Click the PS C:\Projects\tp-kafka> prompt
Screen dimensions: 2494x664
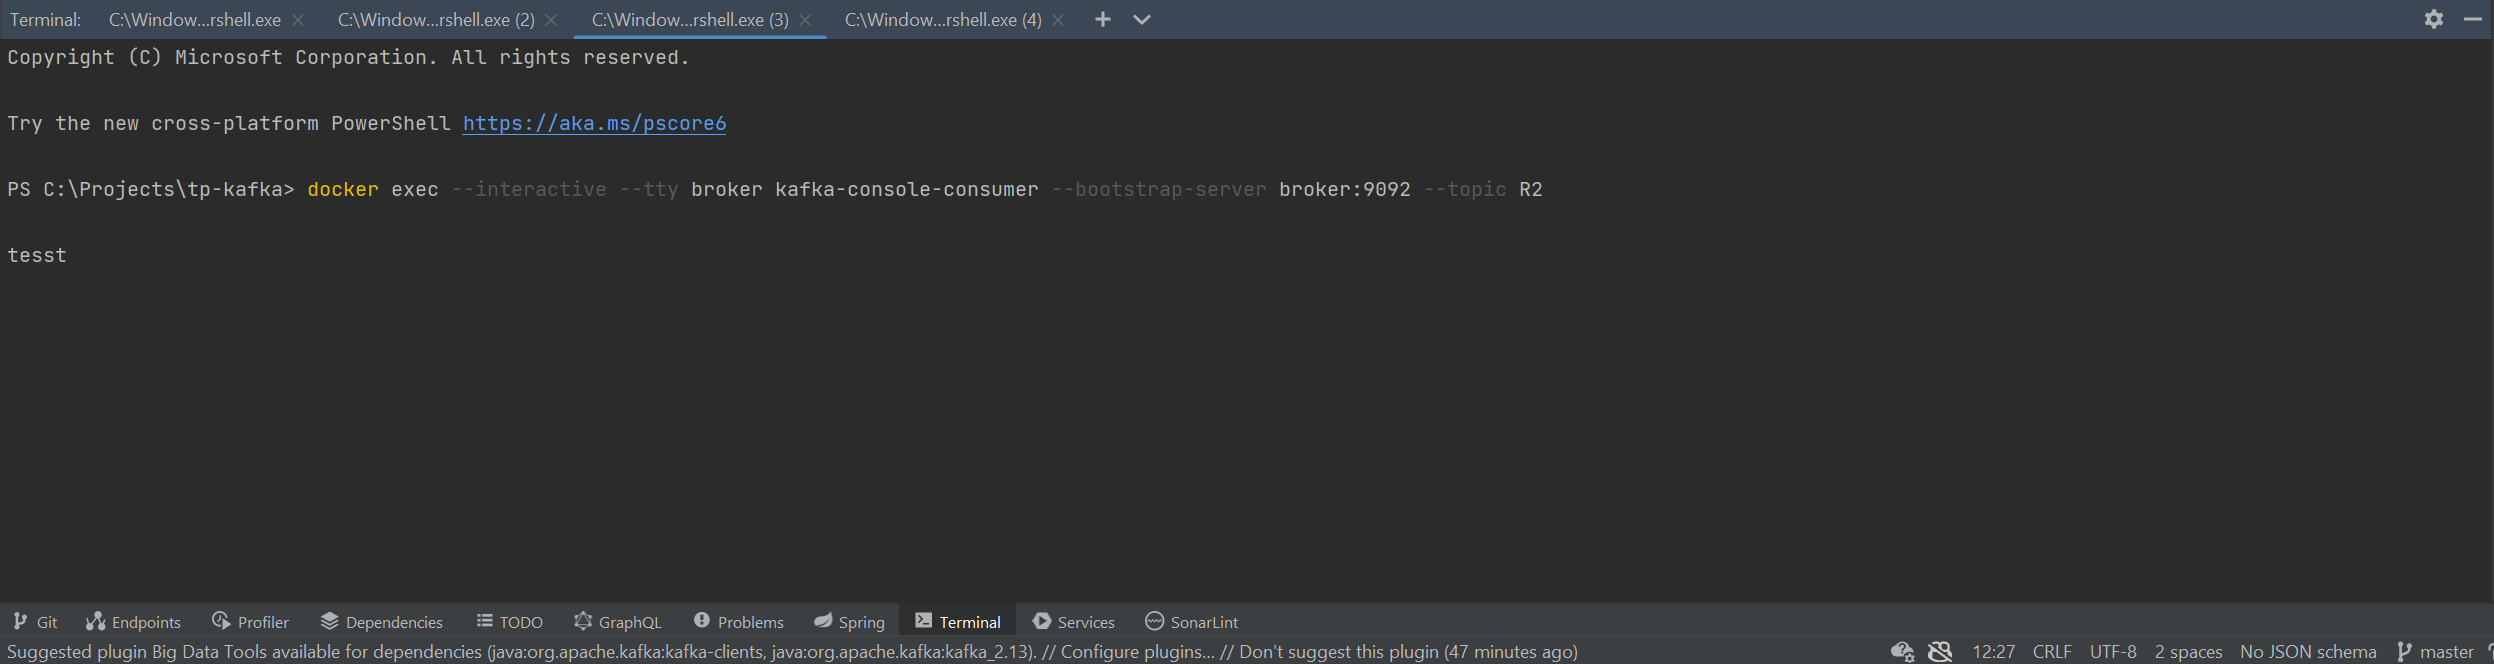pos(151,189)
